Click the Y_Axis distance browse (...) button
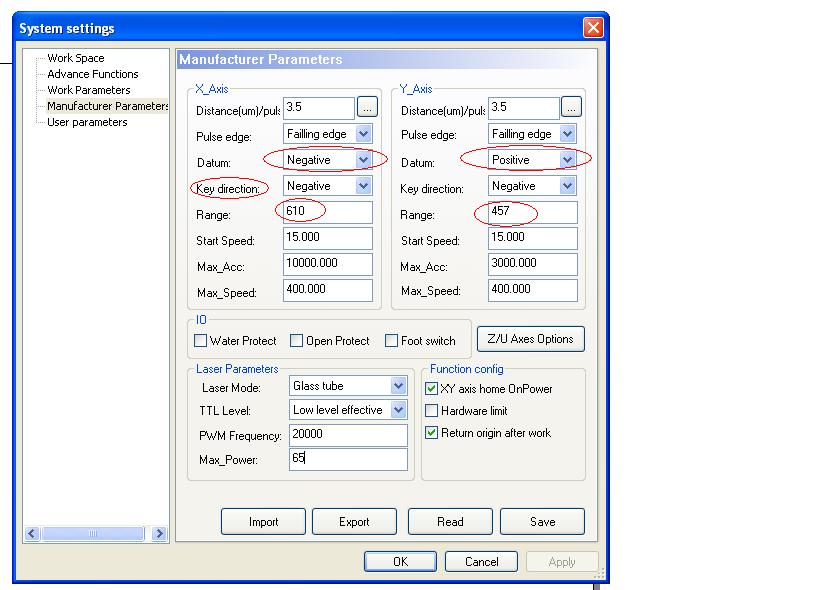Image resolution: width=840 pixels, height=590 pixels. 571,106
